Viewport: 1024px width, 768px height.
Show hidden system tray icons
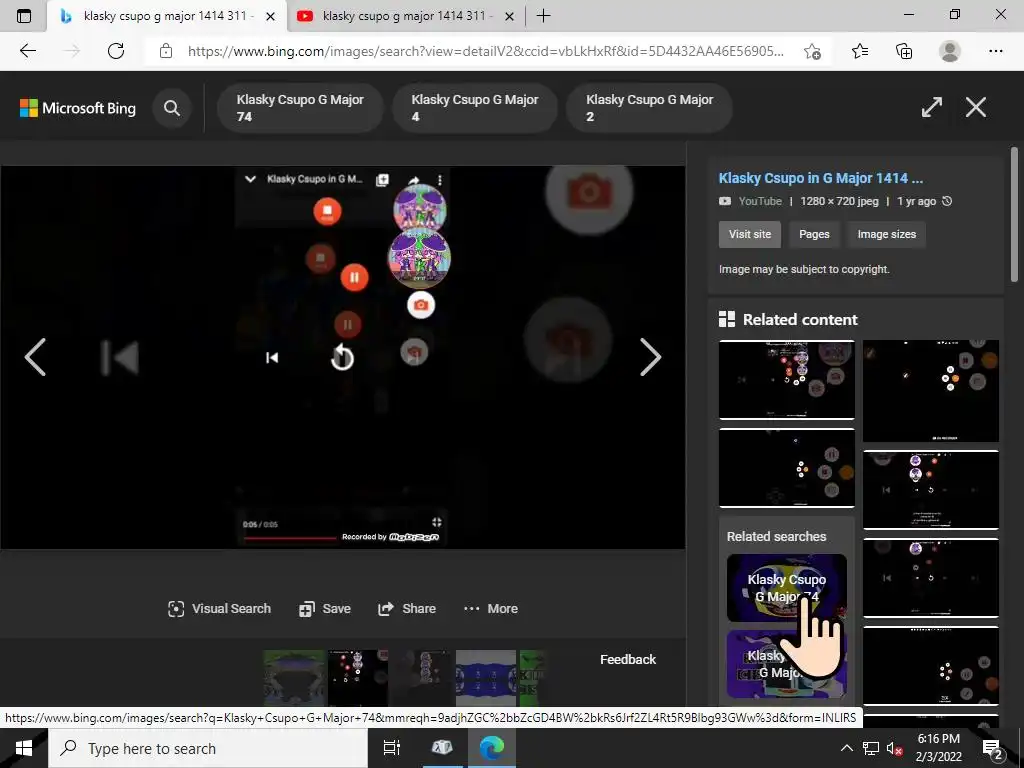click(846, 748)
